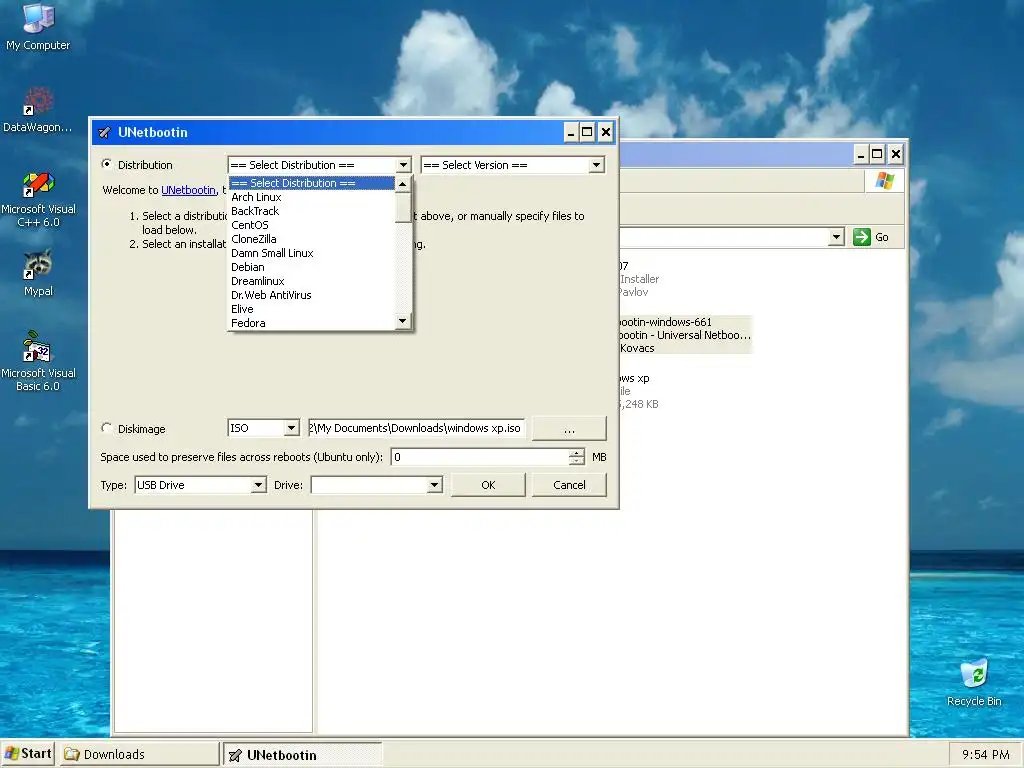Viewport: 1024px width, 768px height.
Task: Choose CentOS from the distribution list
Action: pyautogui.click(x=312, y=225)
